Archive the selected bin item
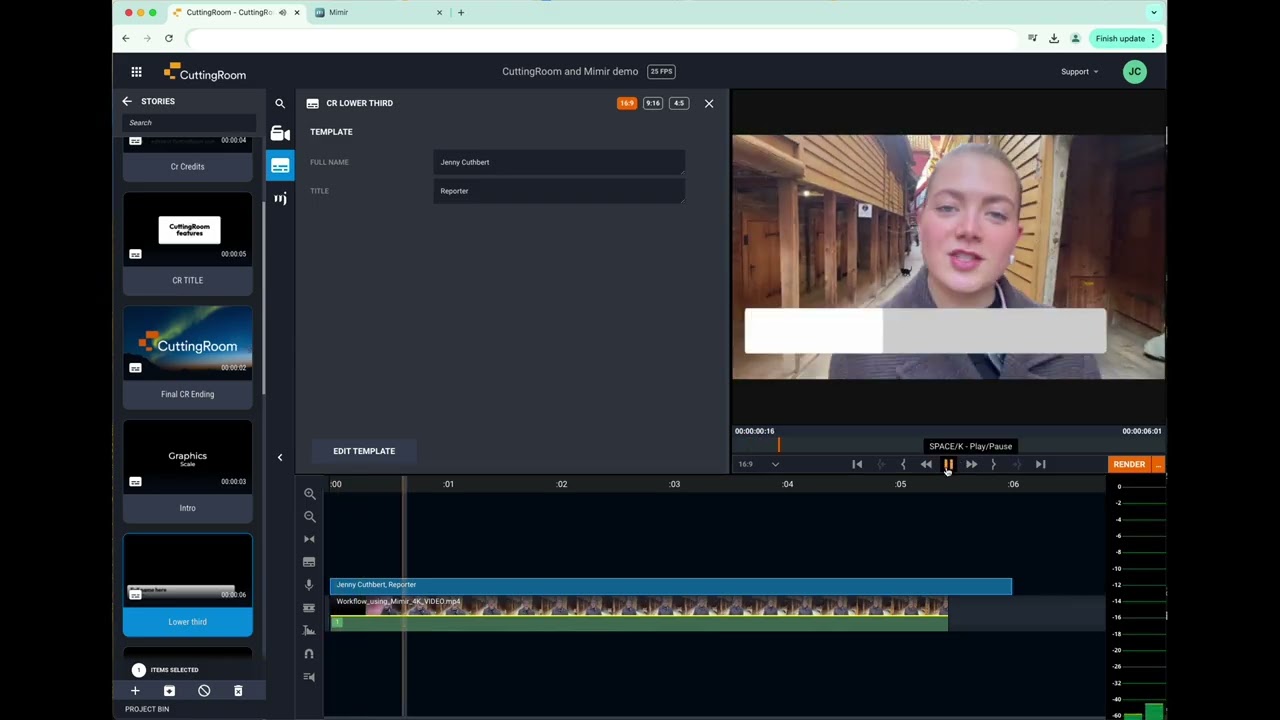This screenshot has width=1280, height=720. coord(169,691)
